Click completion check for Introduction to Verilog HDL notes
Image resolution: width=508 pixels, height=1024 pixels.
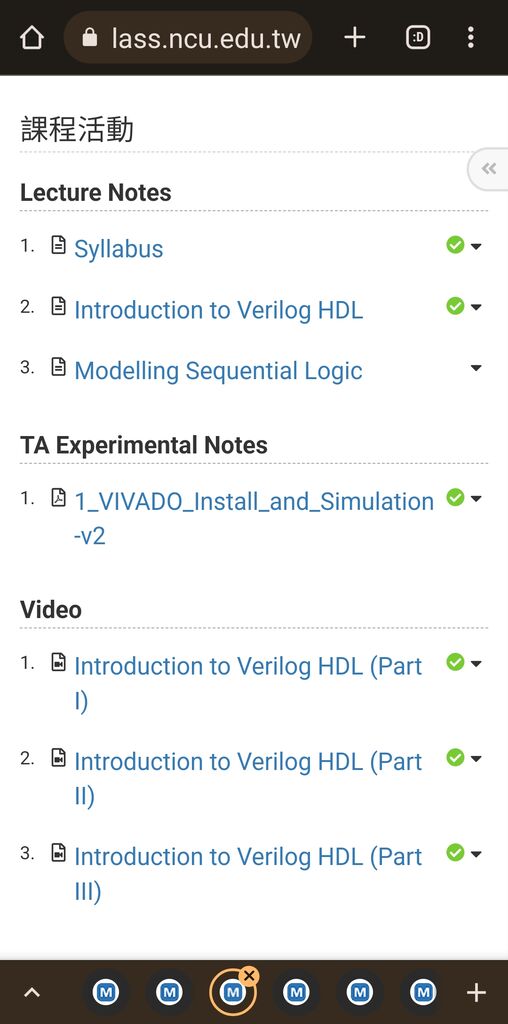455,306
